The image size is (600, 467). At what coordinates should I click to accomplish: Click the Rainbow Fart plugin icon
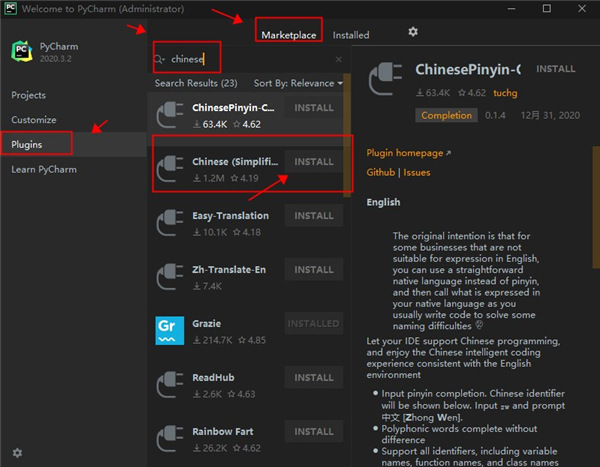click(x=170, y=439)
